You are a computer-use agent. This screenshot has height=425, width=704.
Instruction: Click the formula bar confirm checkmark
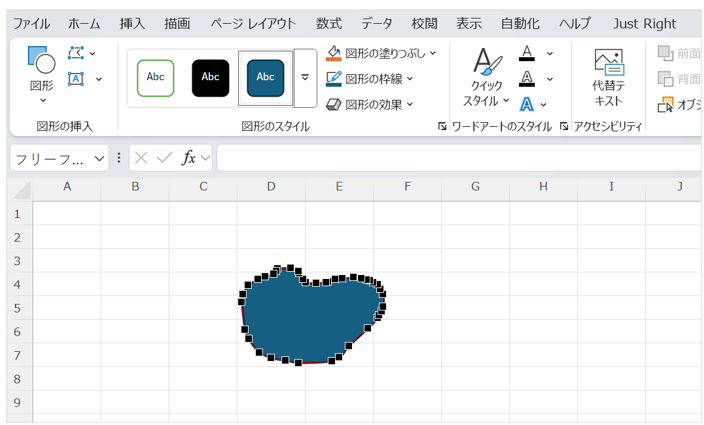(164, 158)
